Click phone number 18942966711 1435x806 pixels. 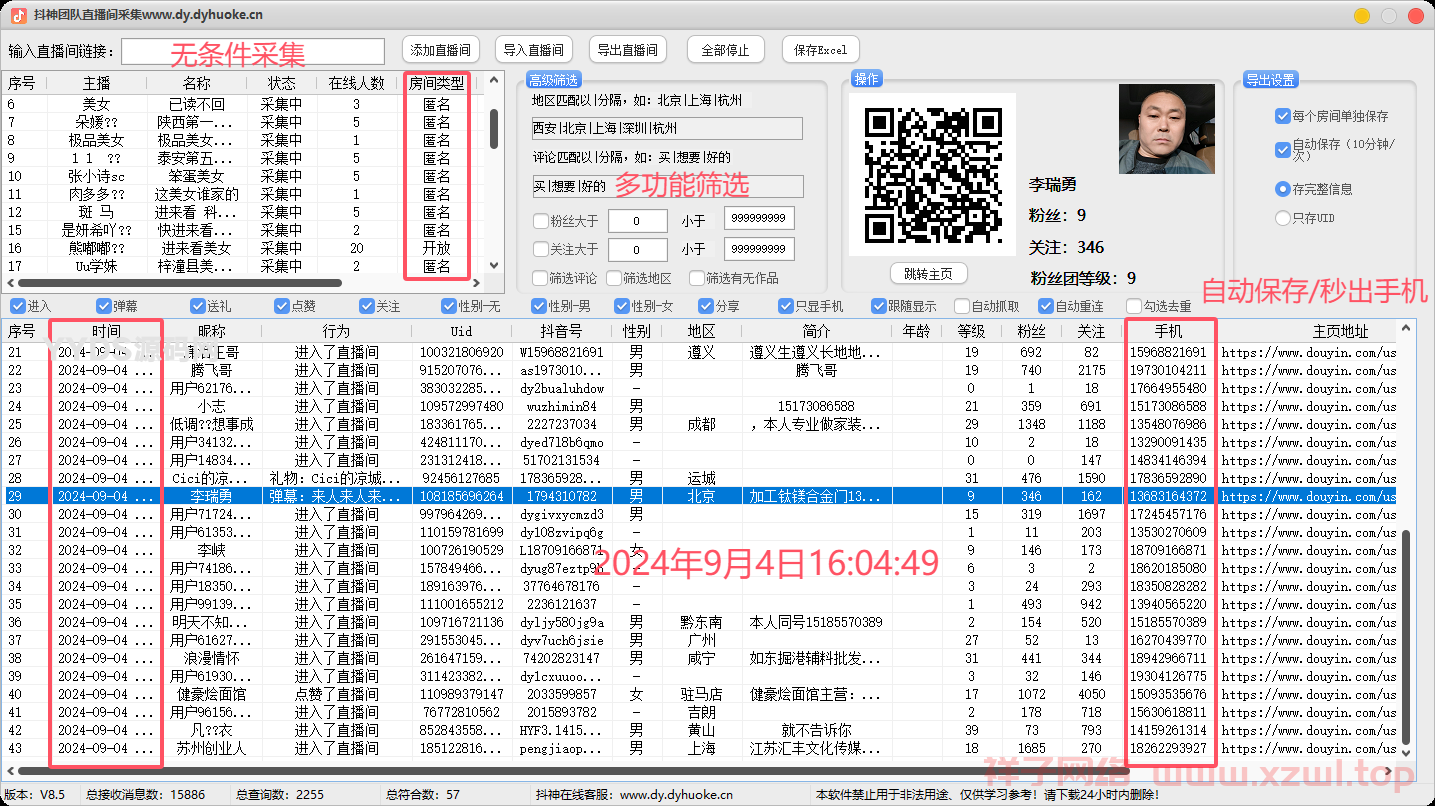point(1168,658)
